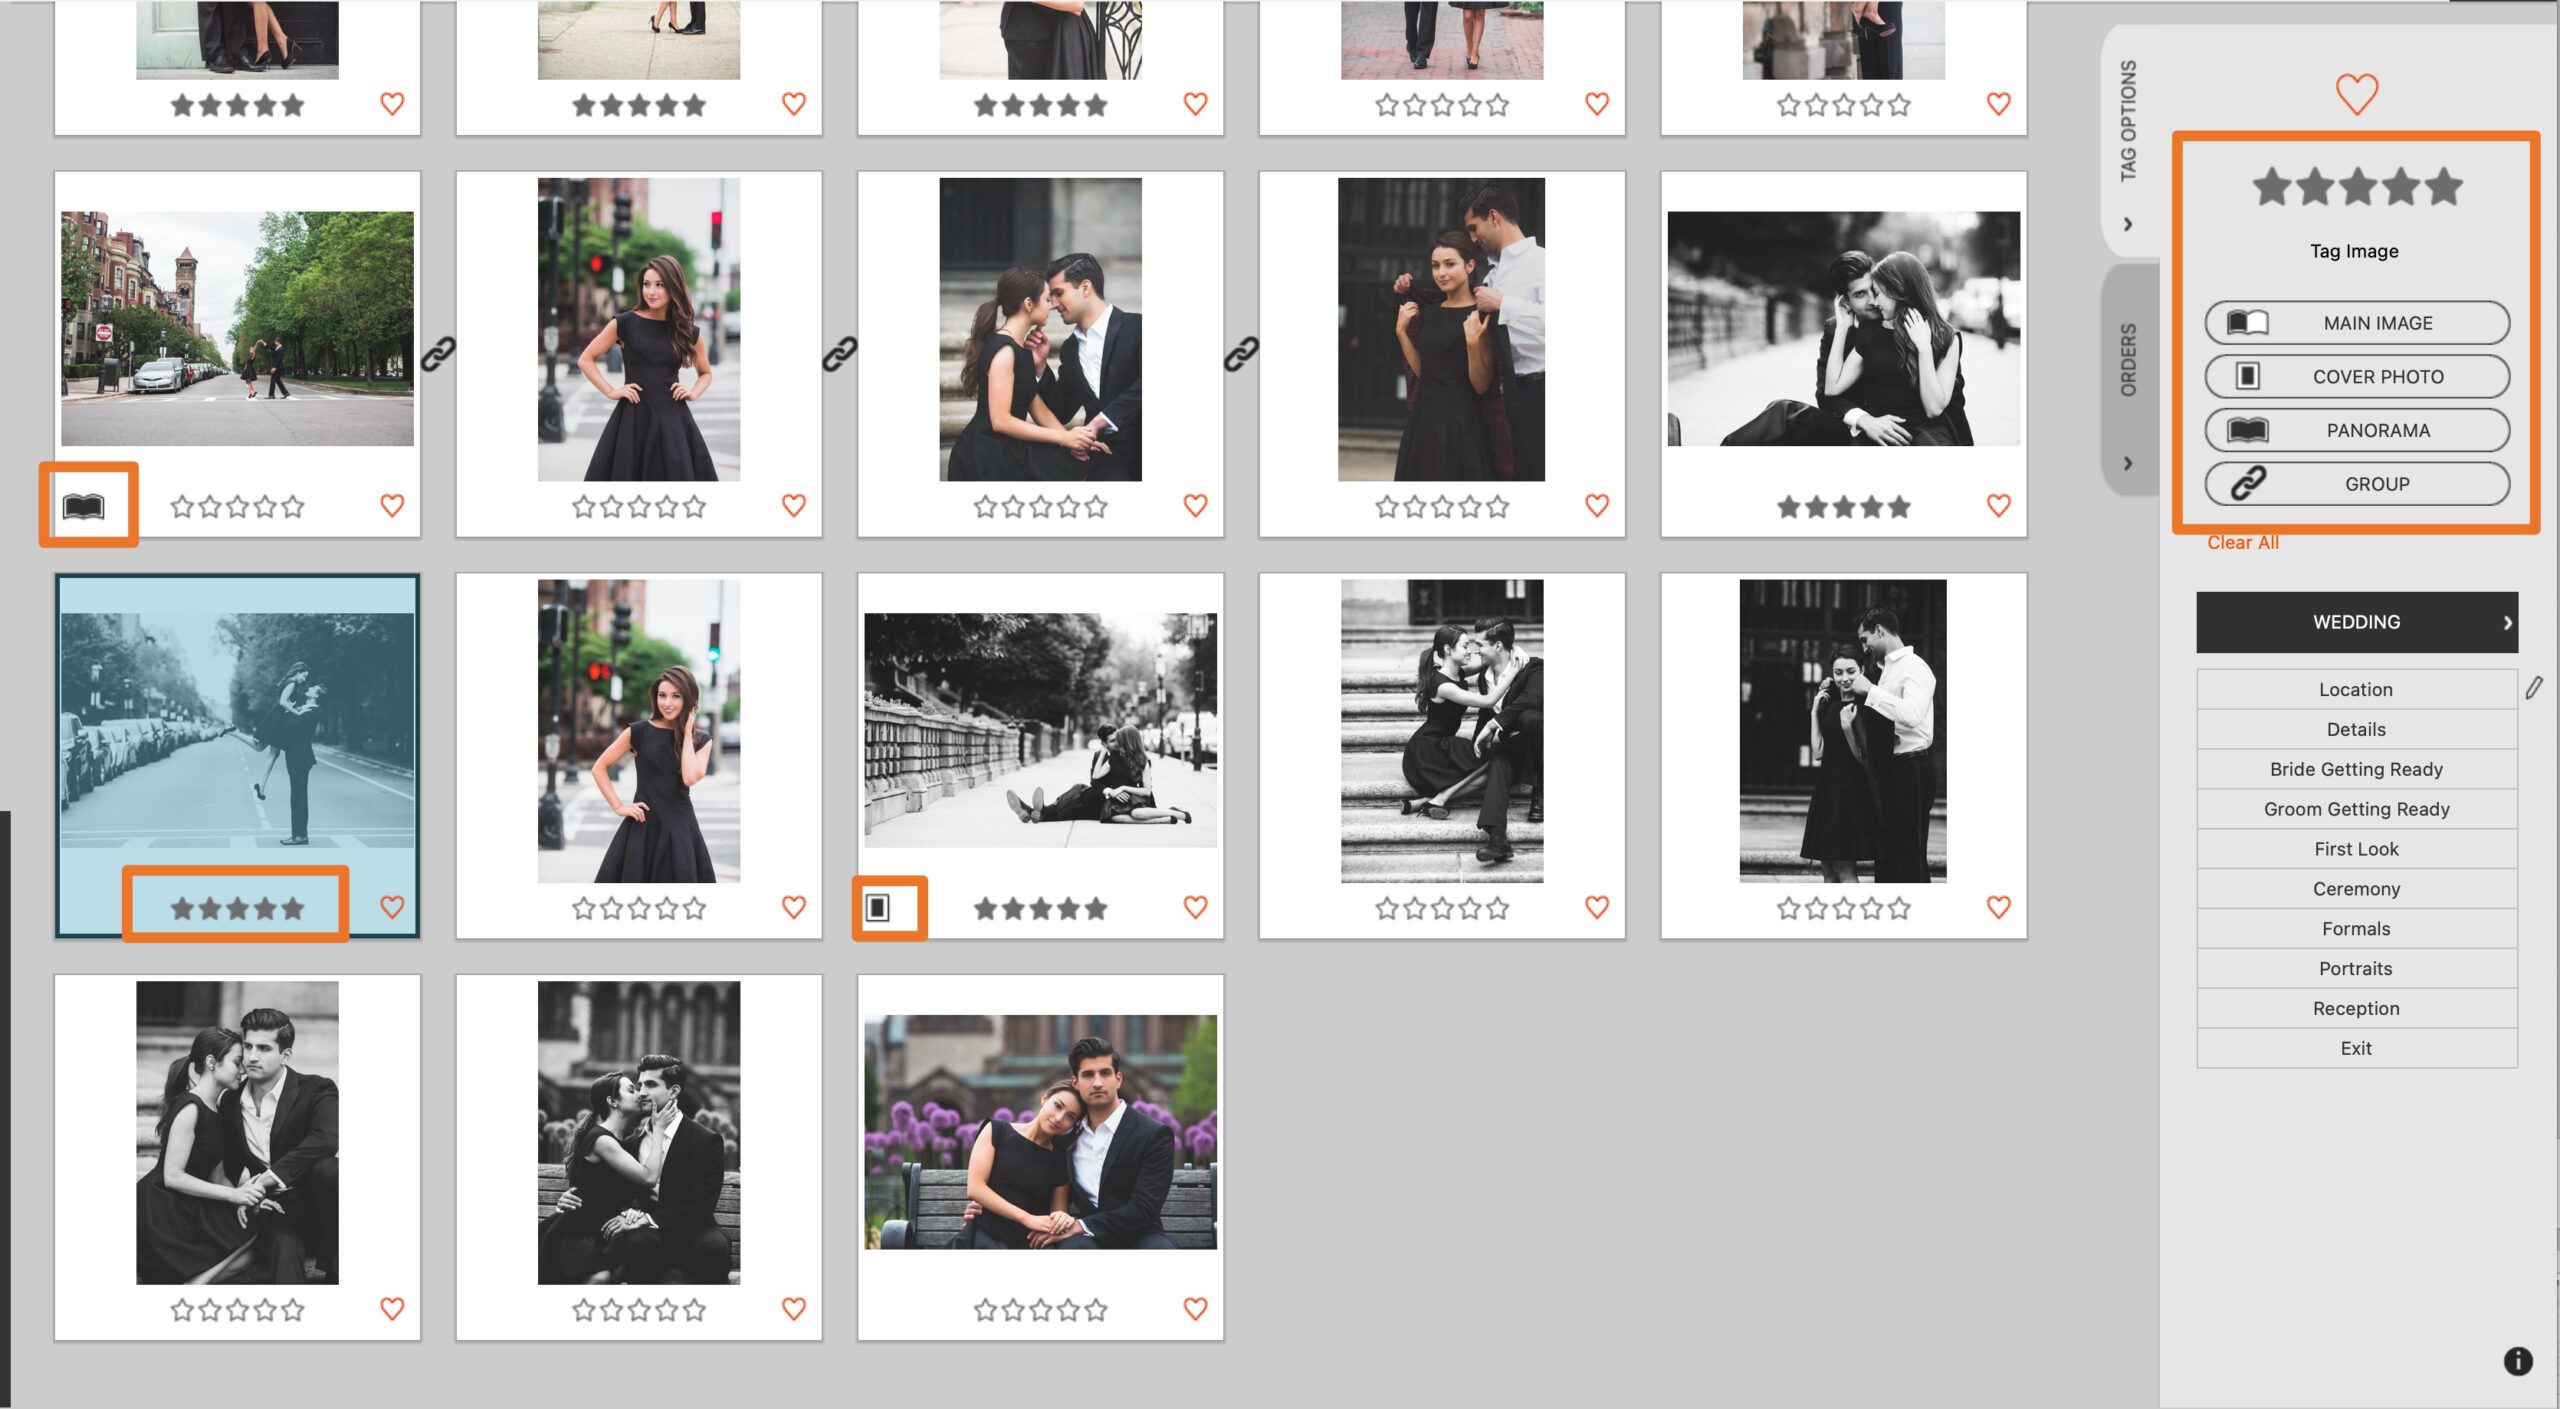Collapse the TAG OPTIONS panel arrow

tap(2128, 224)
